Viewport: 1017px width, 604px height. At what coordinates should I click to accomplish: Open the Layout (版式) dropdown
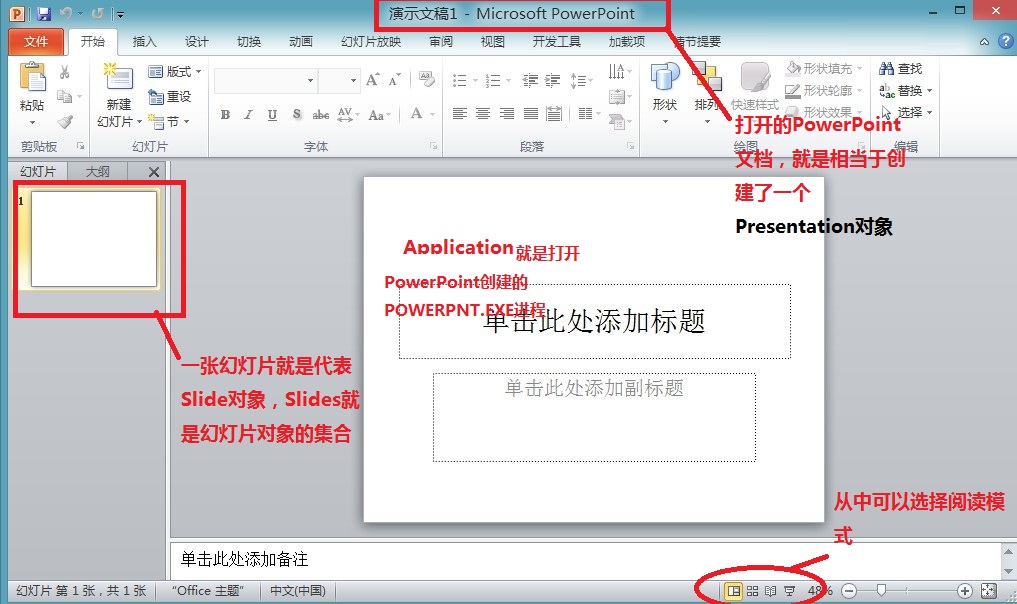(x=174, y=71)
